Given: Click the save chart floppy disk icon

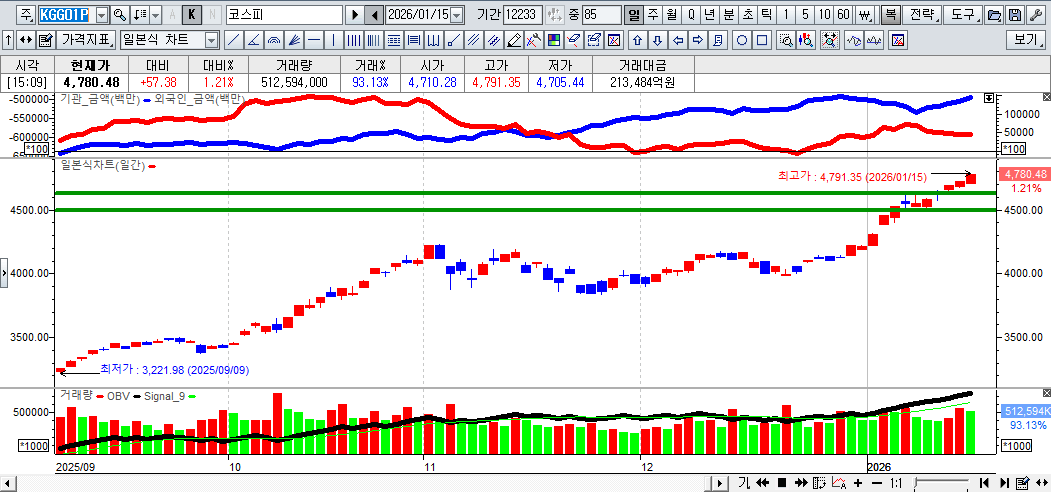Looking at the screenshot, I should coord(1015,16).
